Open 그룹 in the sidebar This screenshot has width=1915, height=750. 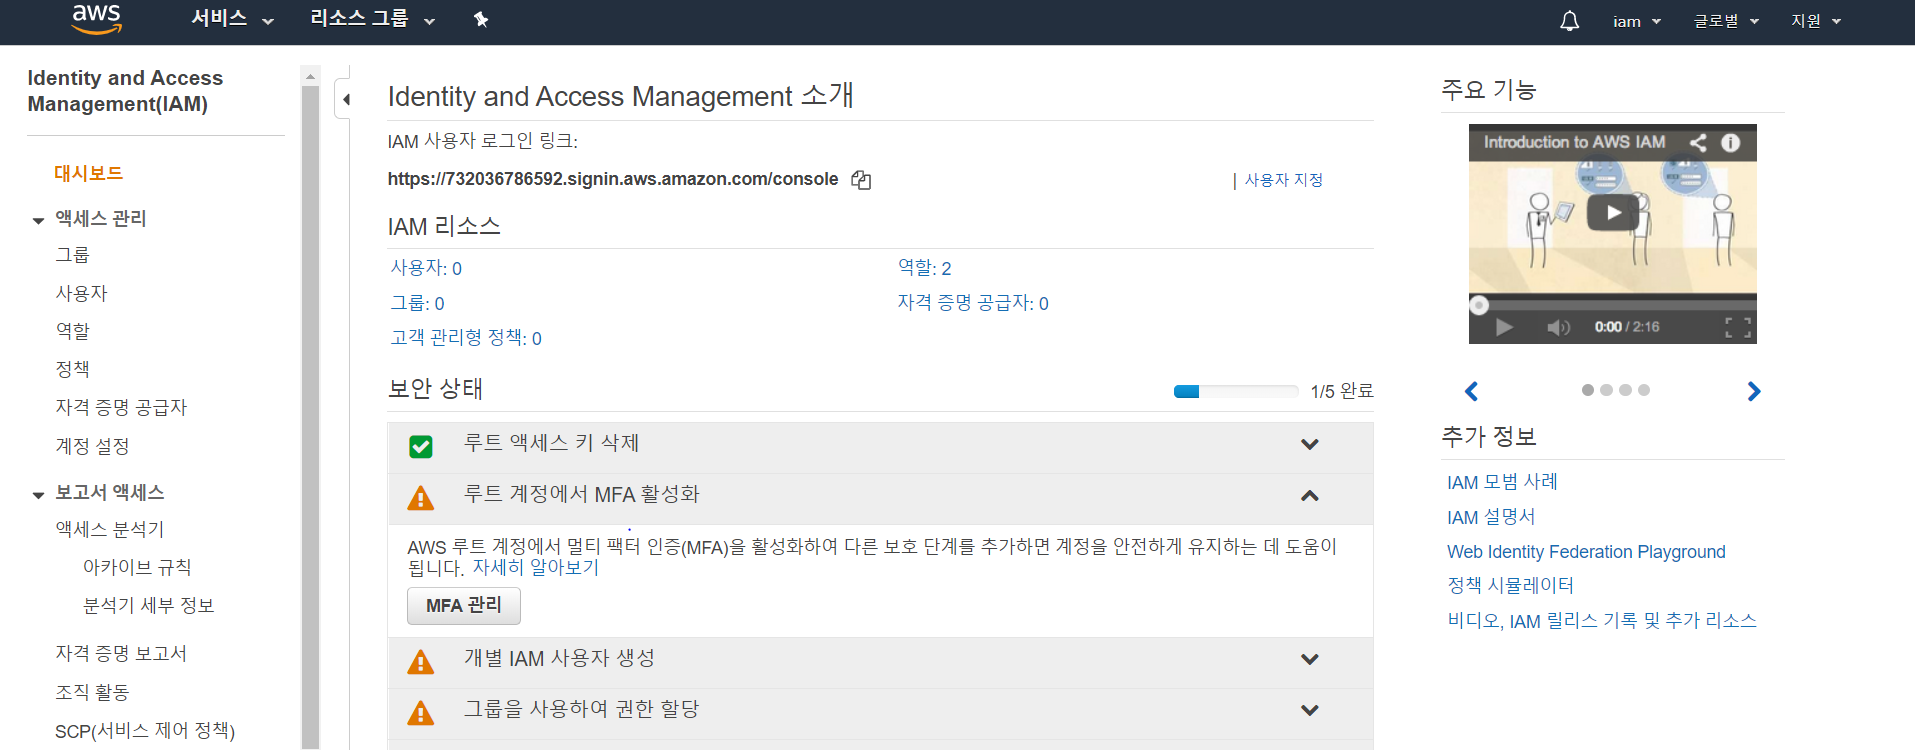tap(72, 255)
